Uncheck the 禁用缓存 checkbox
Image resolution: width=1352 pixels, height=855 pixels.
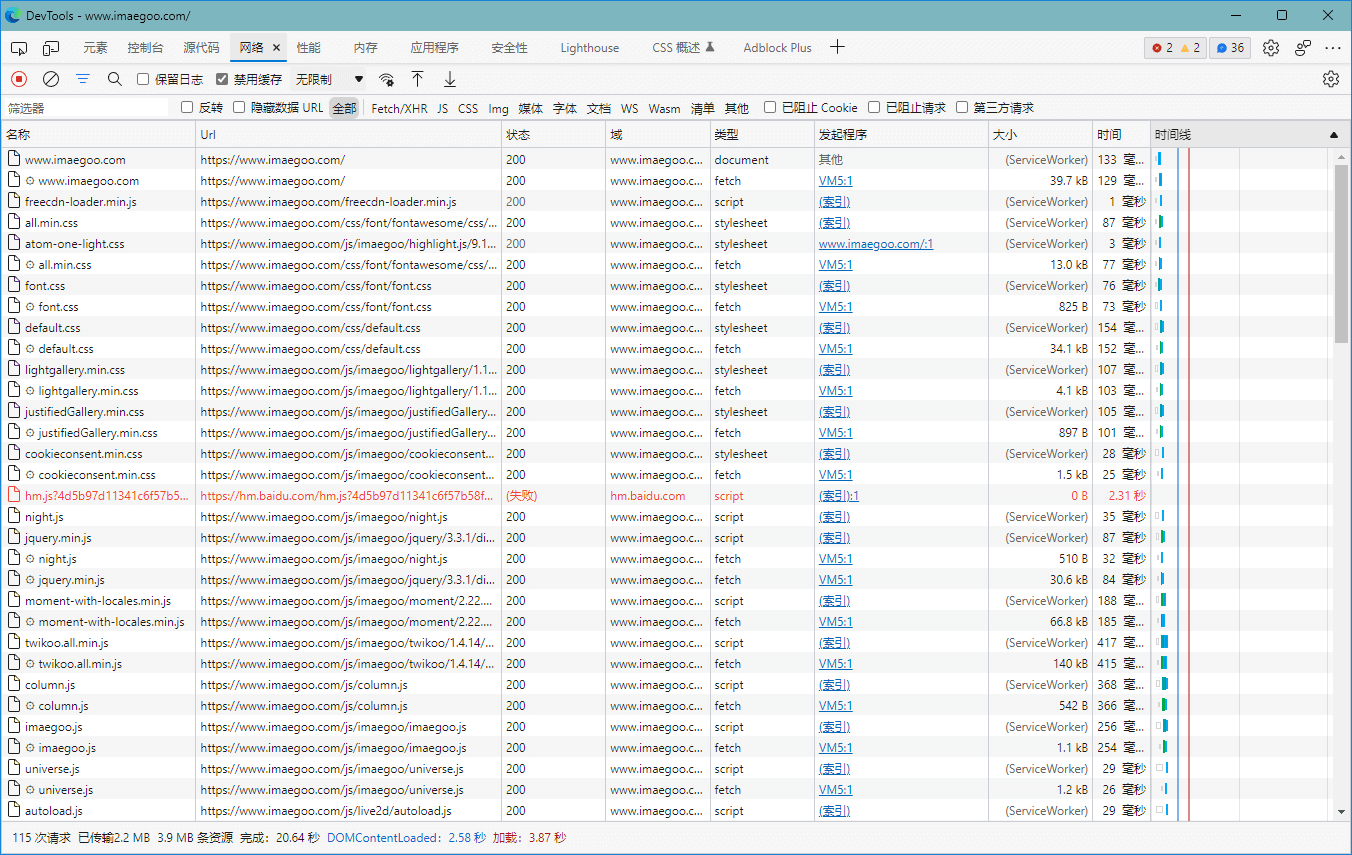coord(223,79)
